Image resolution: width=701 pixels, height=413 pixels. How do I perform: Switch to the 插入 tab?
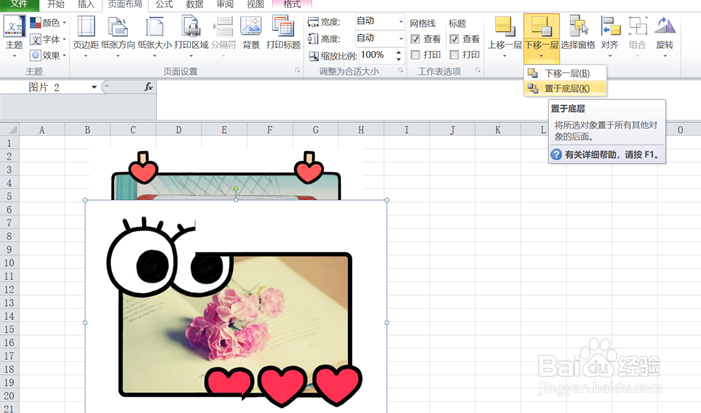86,4
